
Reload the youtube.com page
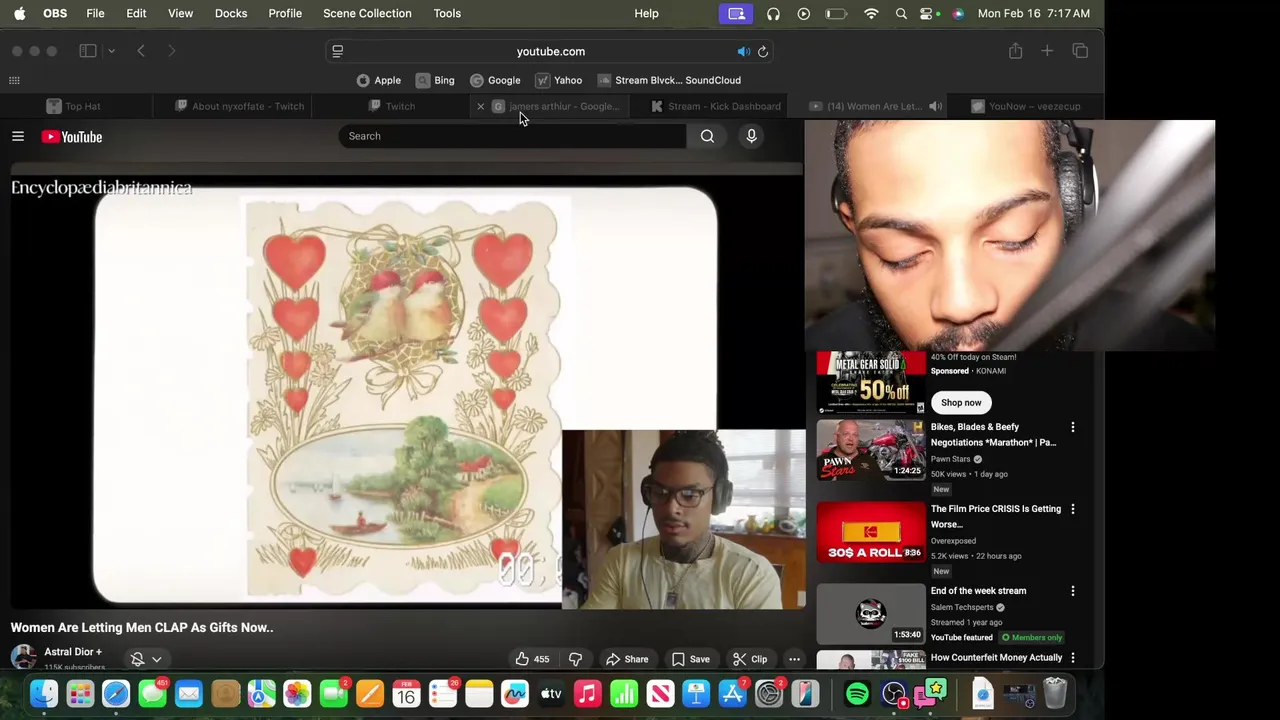pyautogui.click(x=763, y=51)
